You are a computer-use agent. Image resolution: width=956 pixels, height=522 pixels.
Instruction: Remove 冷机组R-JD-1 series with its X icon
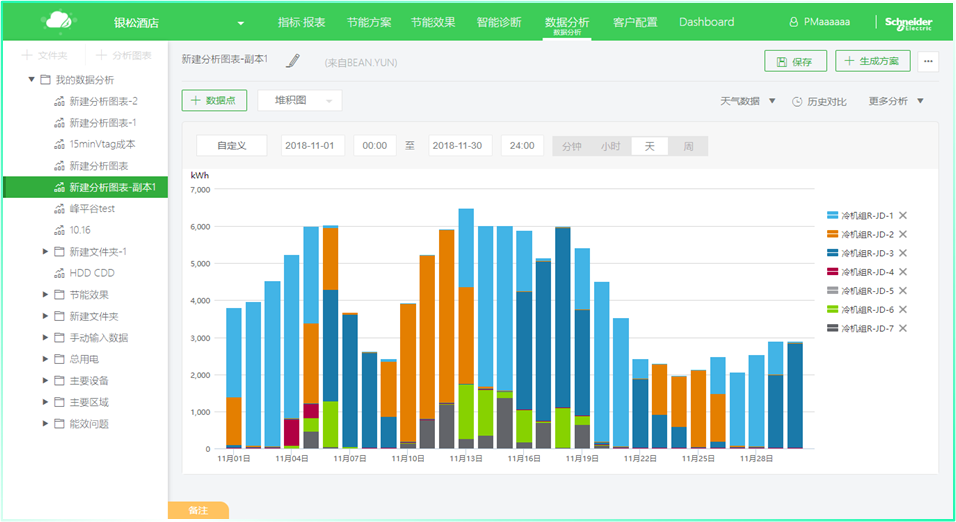tap(903, 216)
